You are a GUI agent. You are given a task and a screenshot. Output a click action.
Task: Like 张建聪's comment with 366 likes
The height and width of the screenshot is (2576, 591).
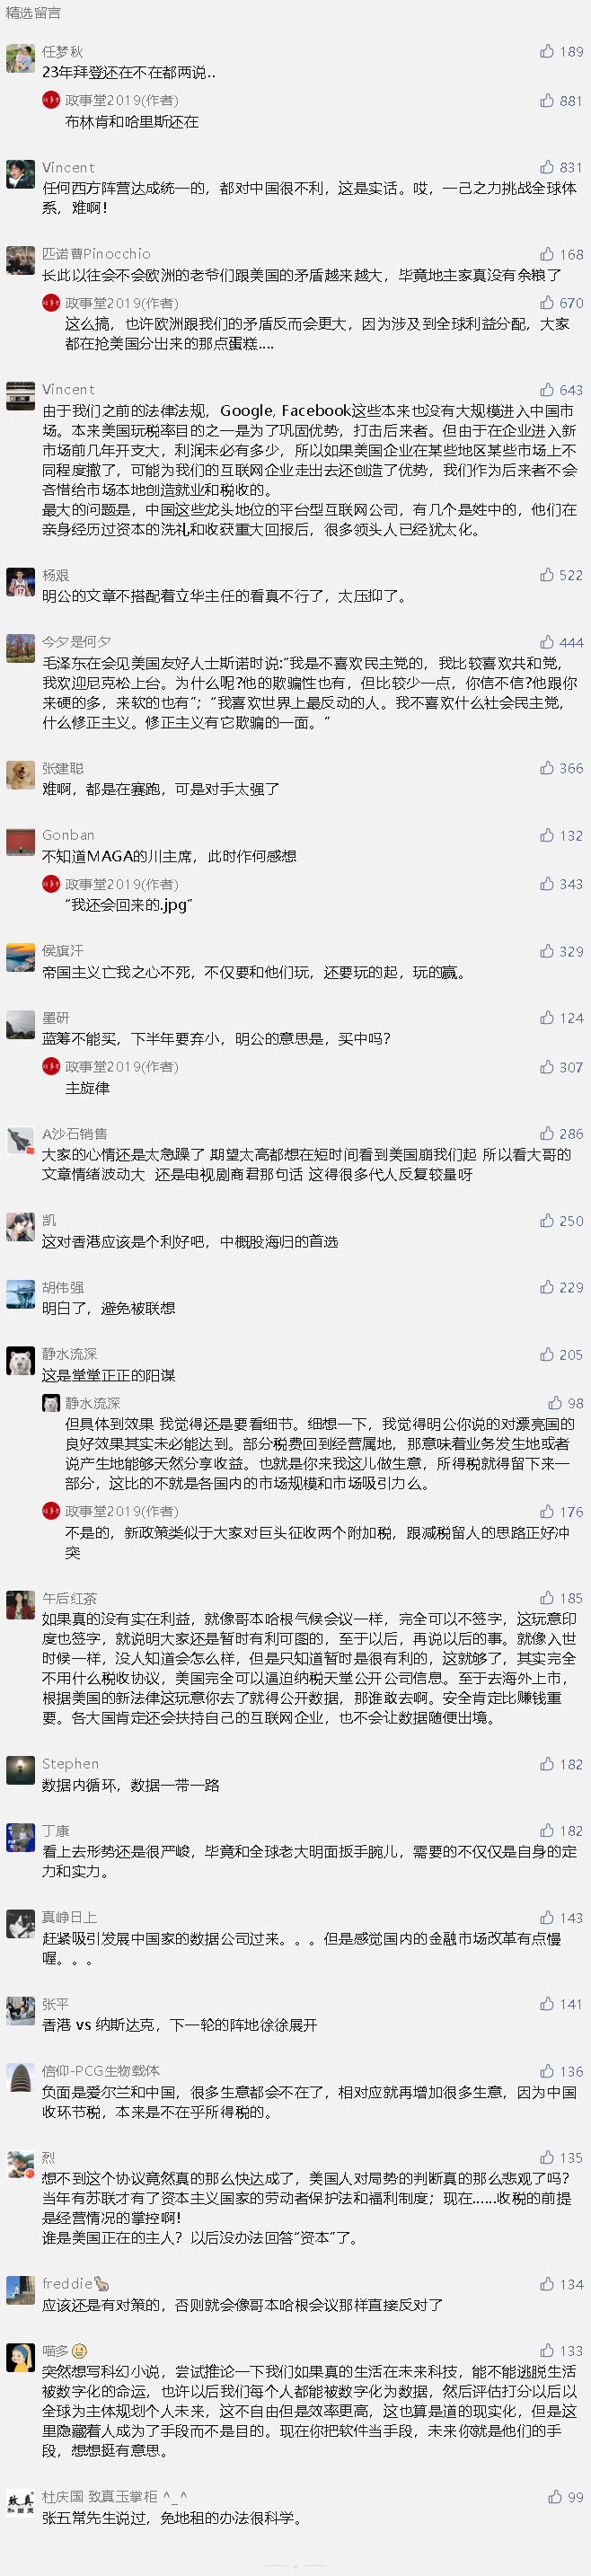pos(547,768)
